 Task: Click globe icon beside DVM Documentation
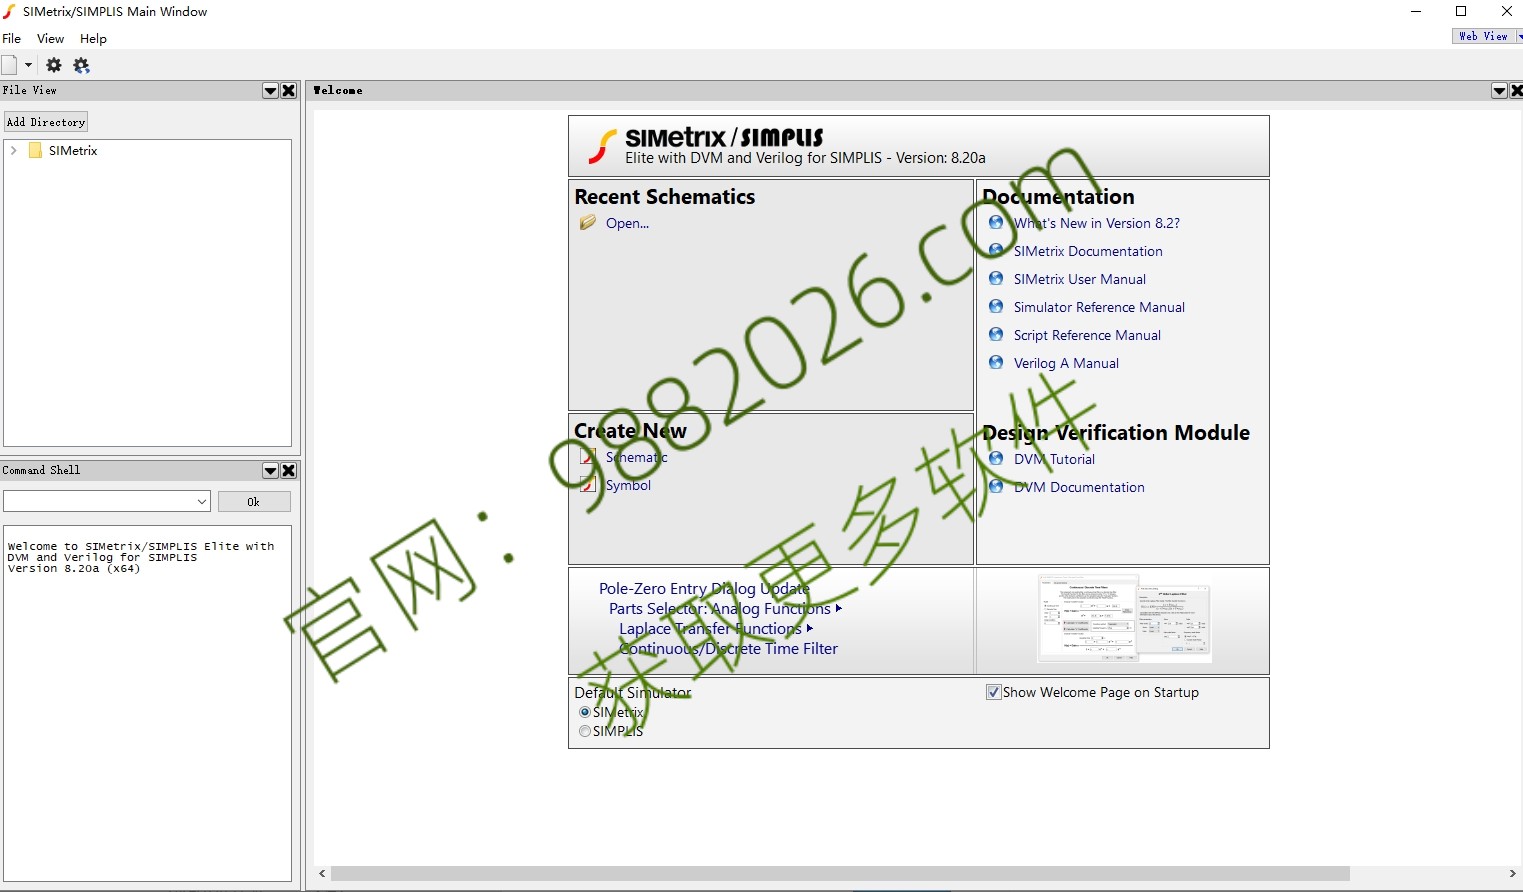click(x=996, y=486)
